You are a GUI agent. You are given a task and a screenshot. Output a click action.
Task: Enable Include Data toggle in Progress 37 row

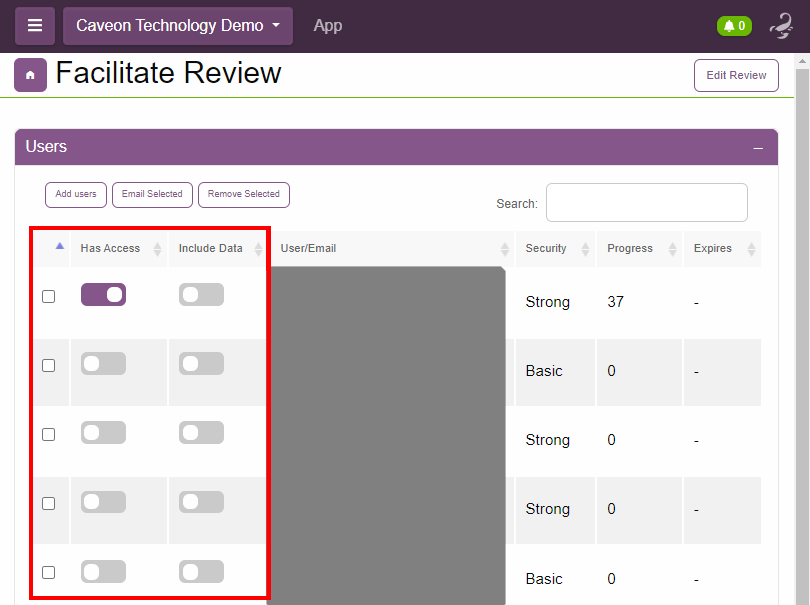pos(201,294)
